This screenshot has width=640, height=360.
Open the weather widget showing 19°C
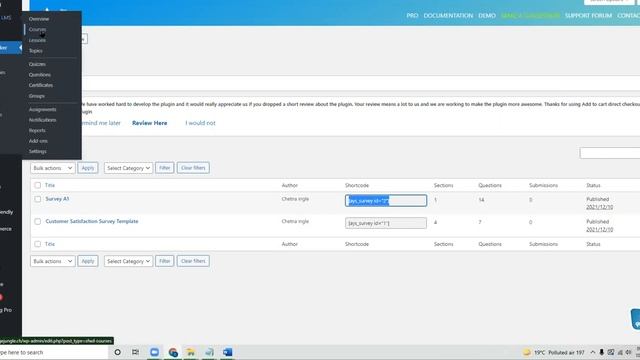coord(553,352)
